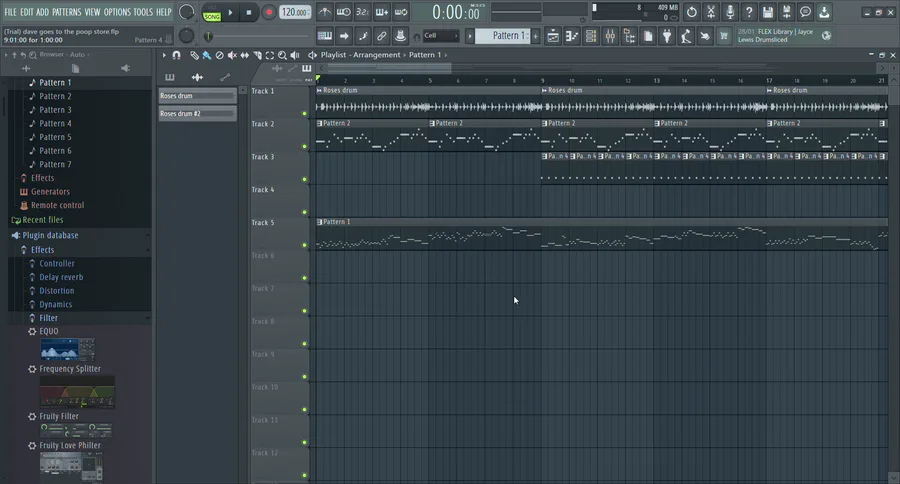900x484 pixels.
Task: Open the ADD menu
Action: (x=42, y=12)
